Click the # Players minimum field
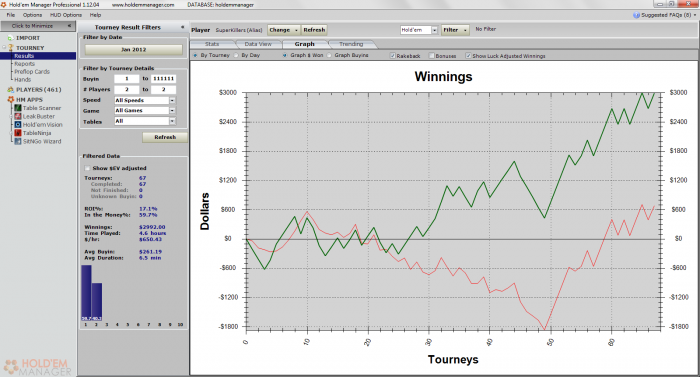 point(126,89)
